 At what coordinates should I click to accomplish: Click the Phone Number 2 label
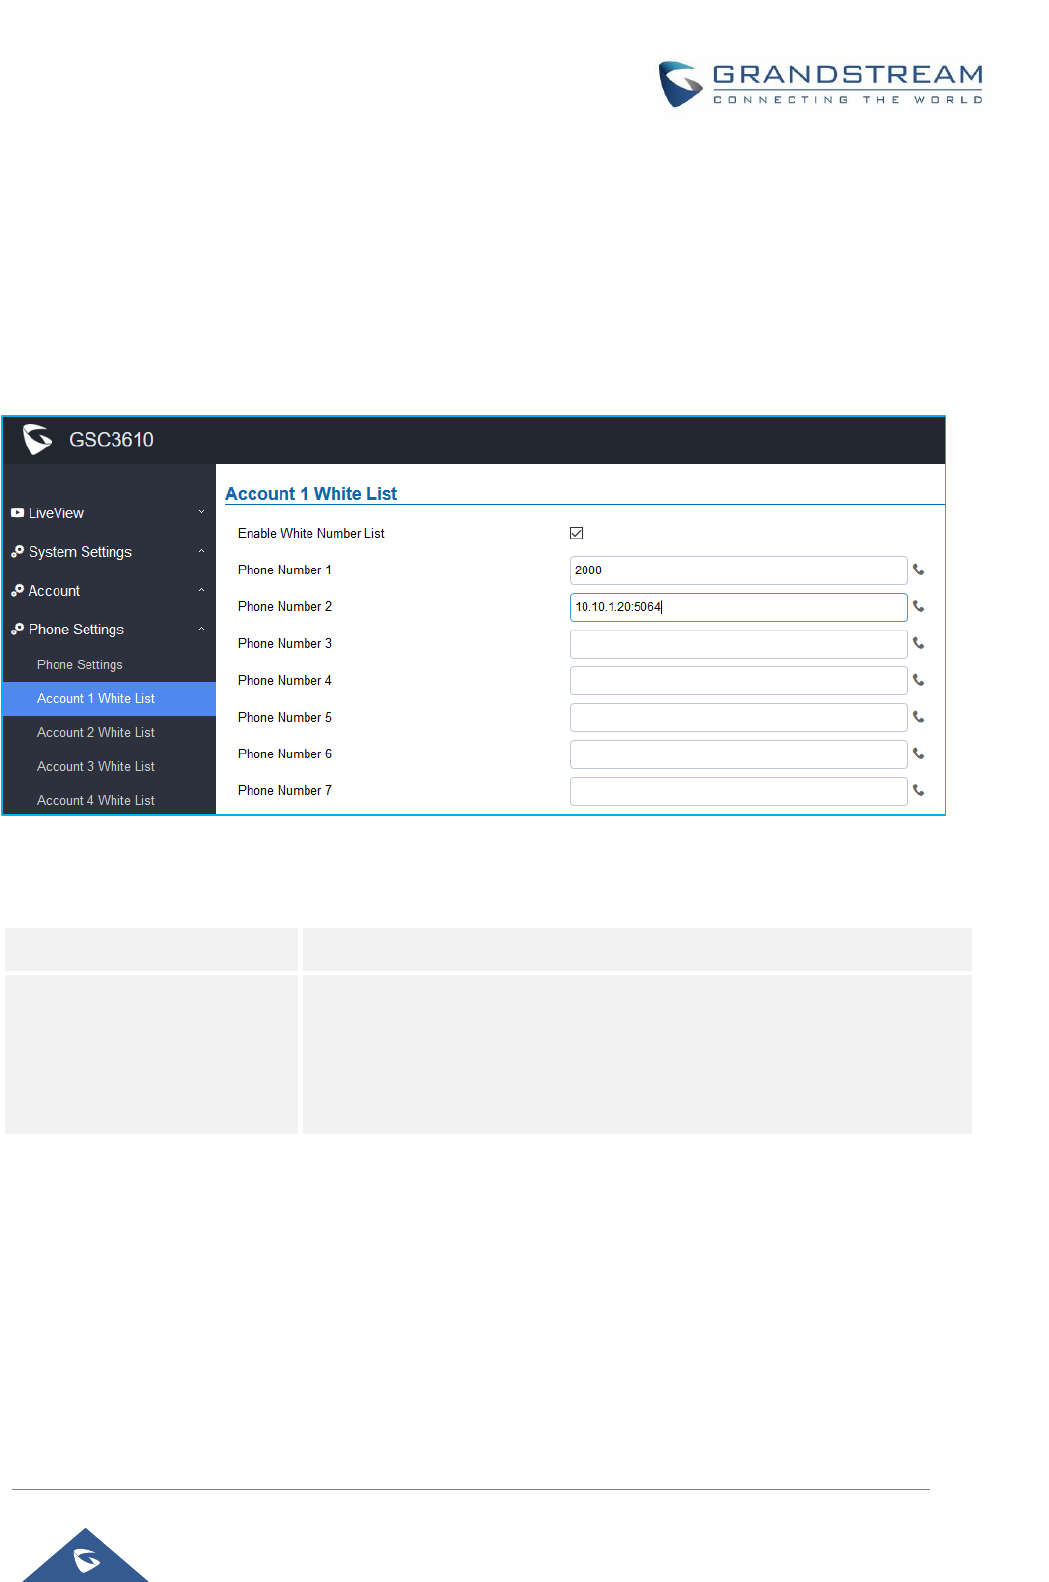(x=285, y=607)
